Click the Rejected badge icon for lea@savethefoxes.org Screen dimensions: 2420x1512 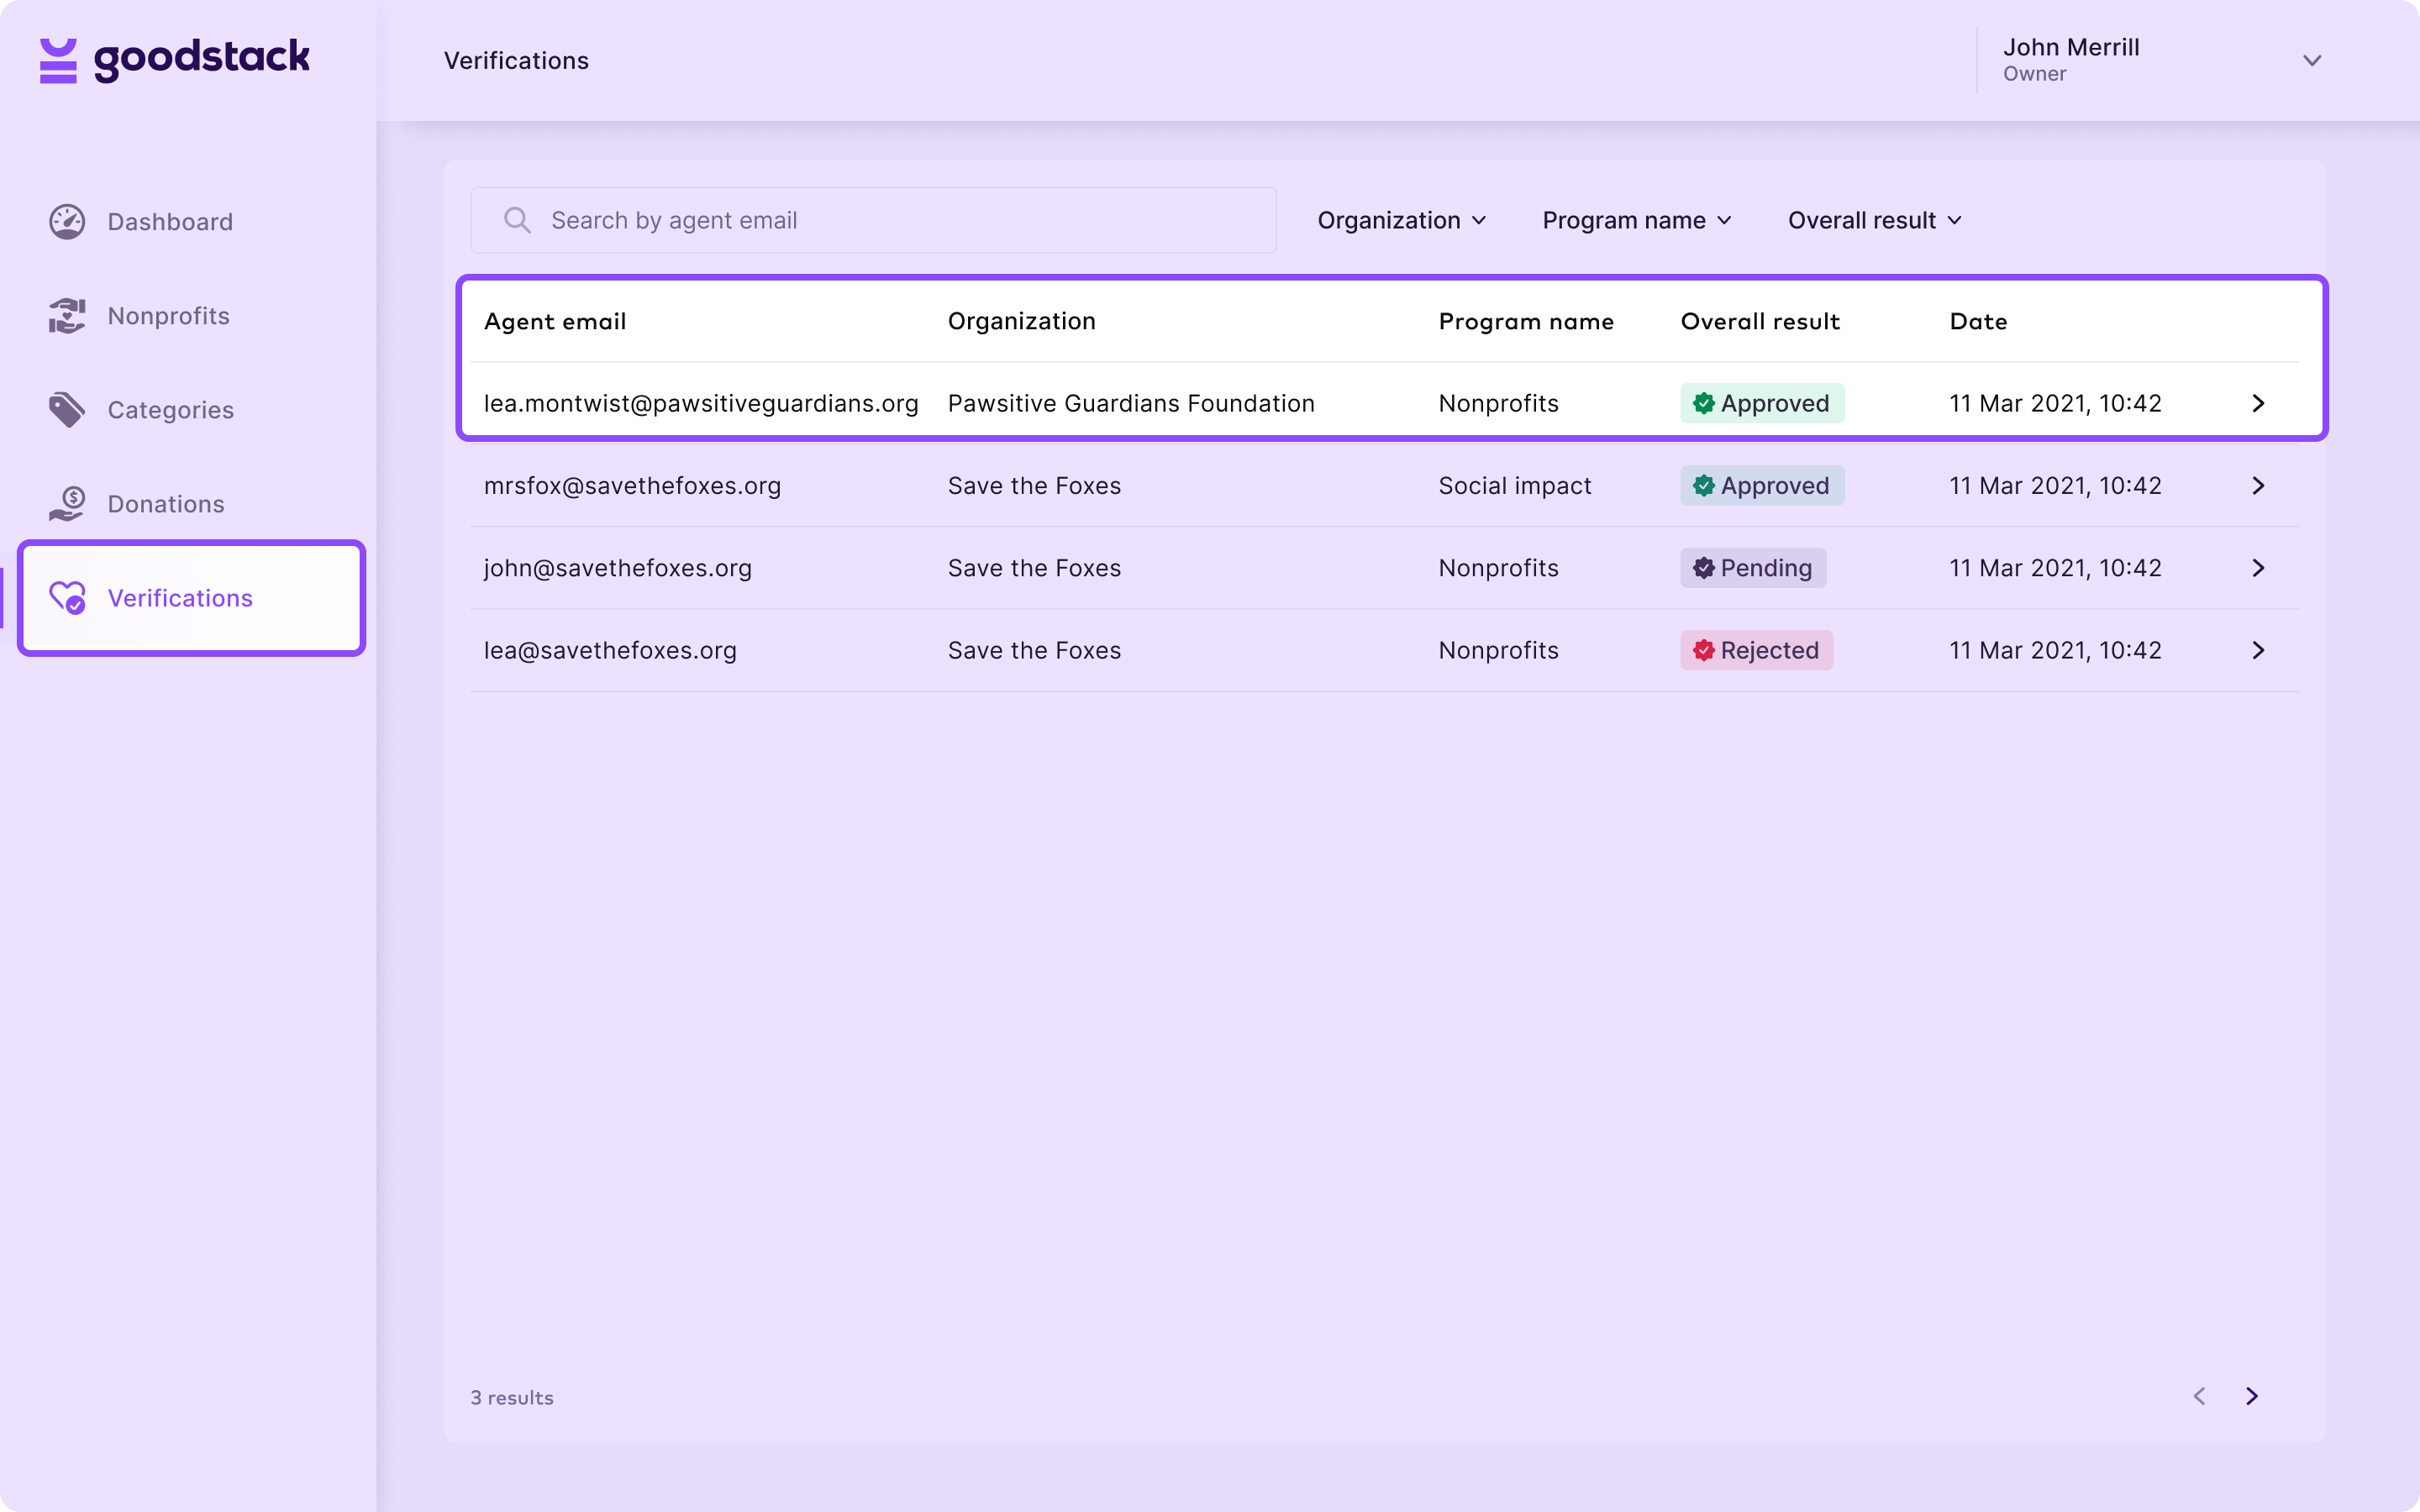[1703, 650]
